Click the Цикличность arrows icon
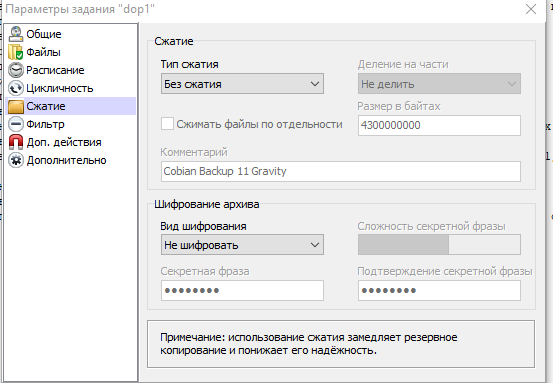 (x=16, y=88)
